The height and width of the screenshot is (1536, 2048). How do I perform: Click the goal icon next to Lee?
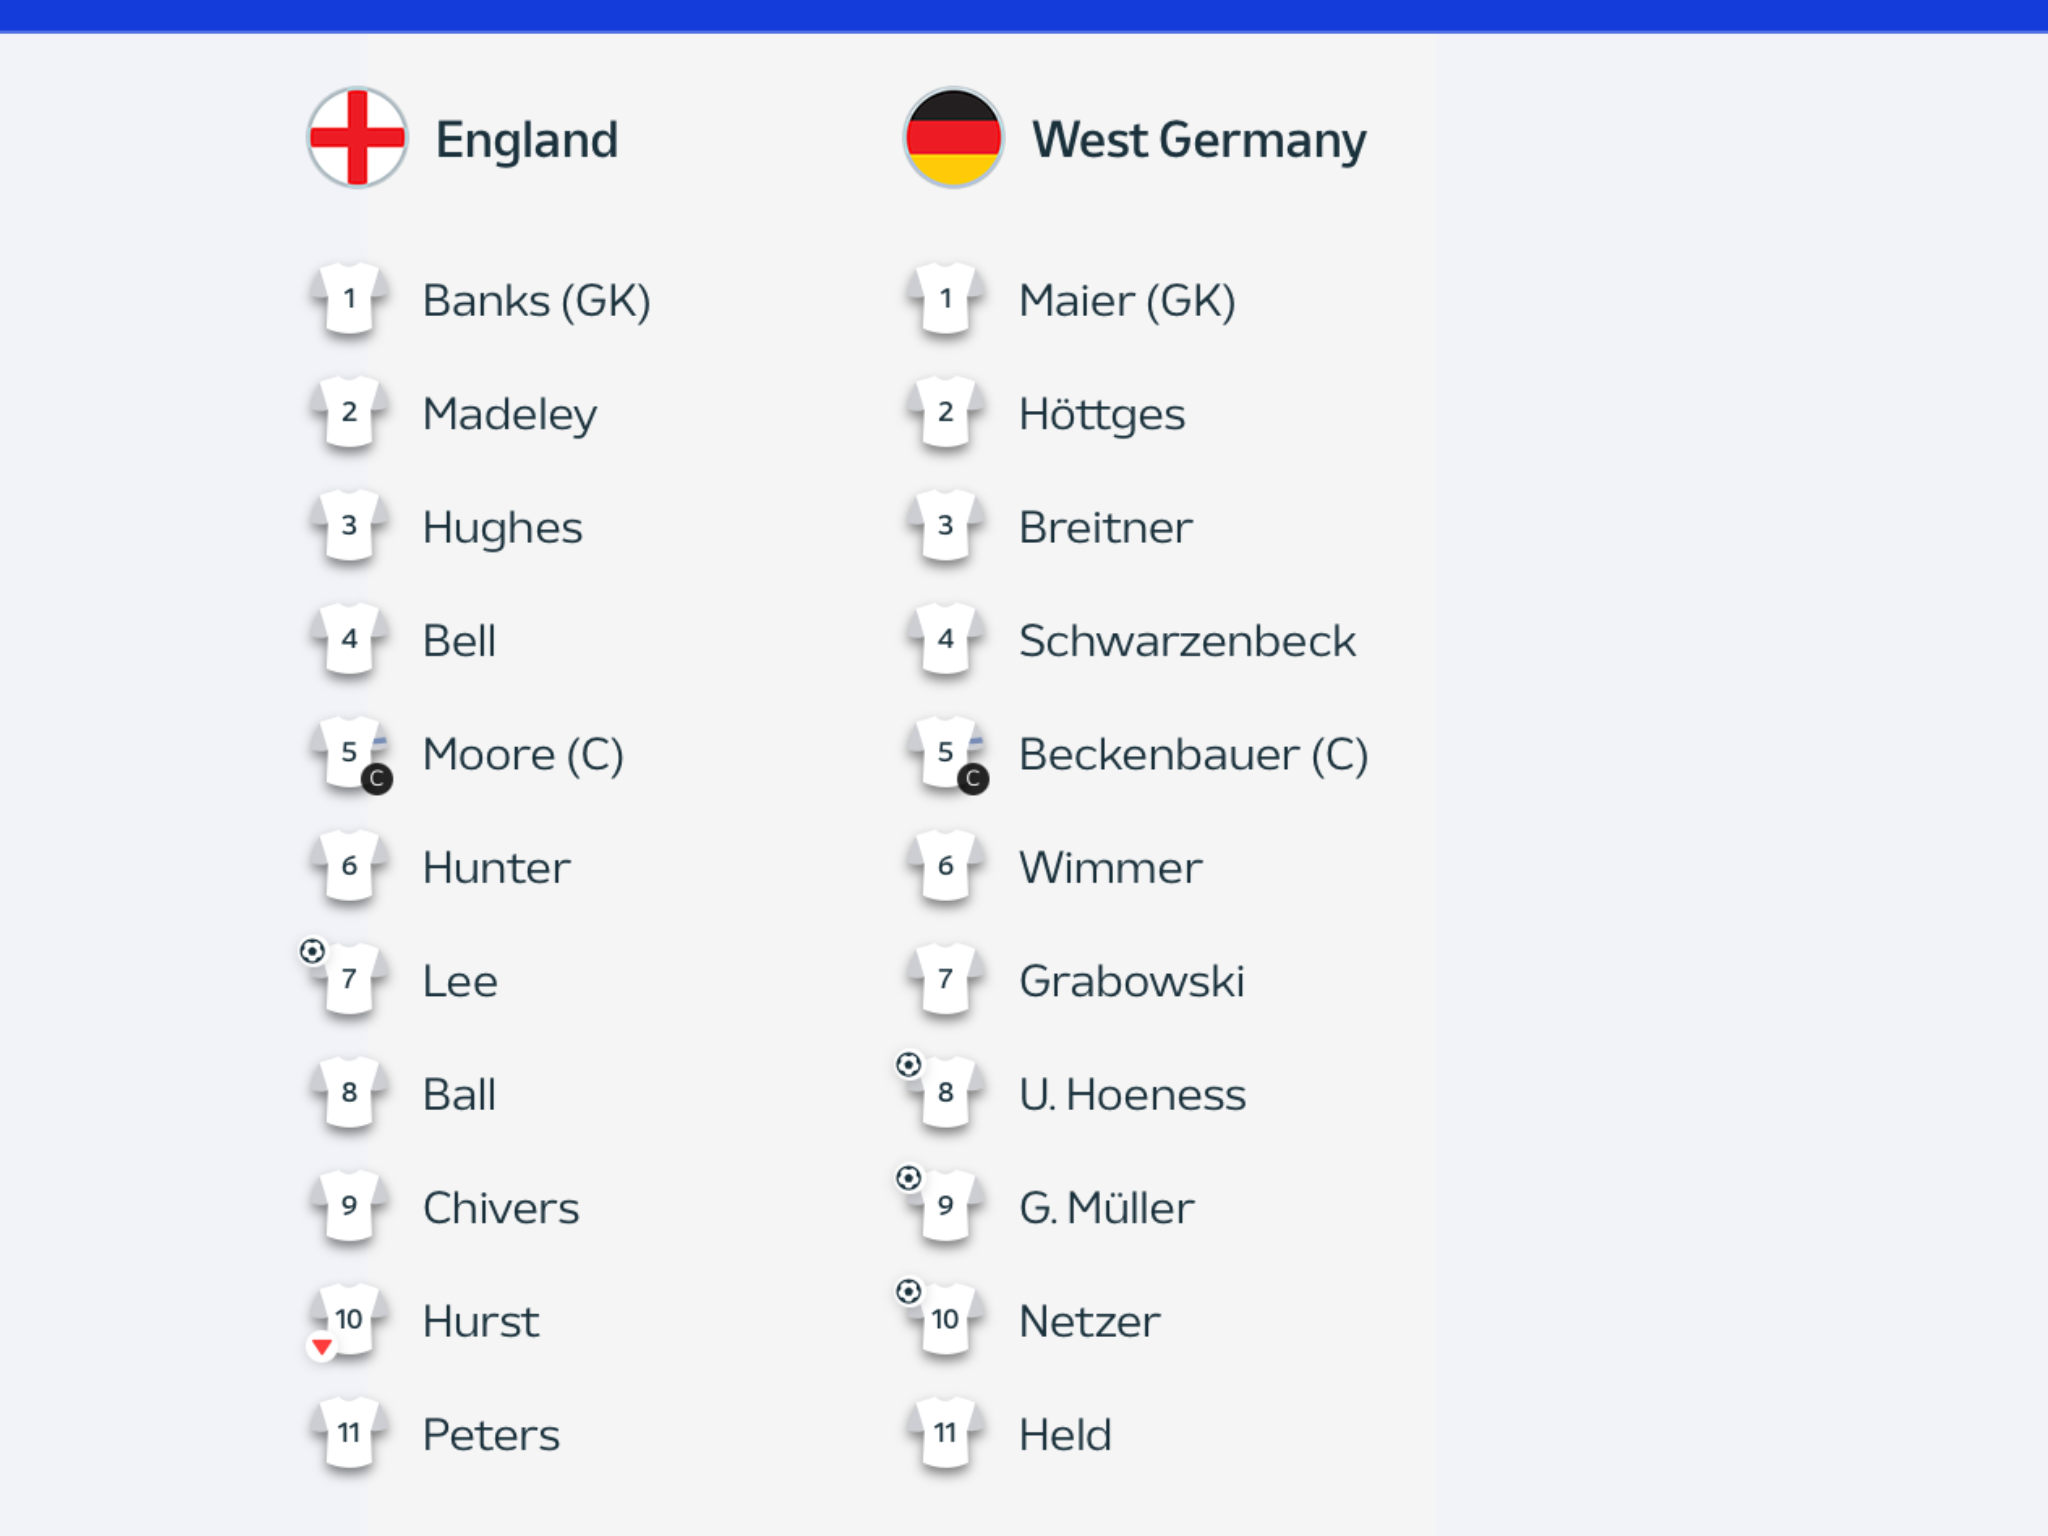[x=312, y=951]
